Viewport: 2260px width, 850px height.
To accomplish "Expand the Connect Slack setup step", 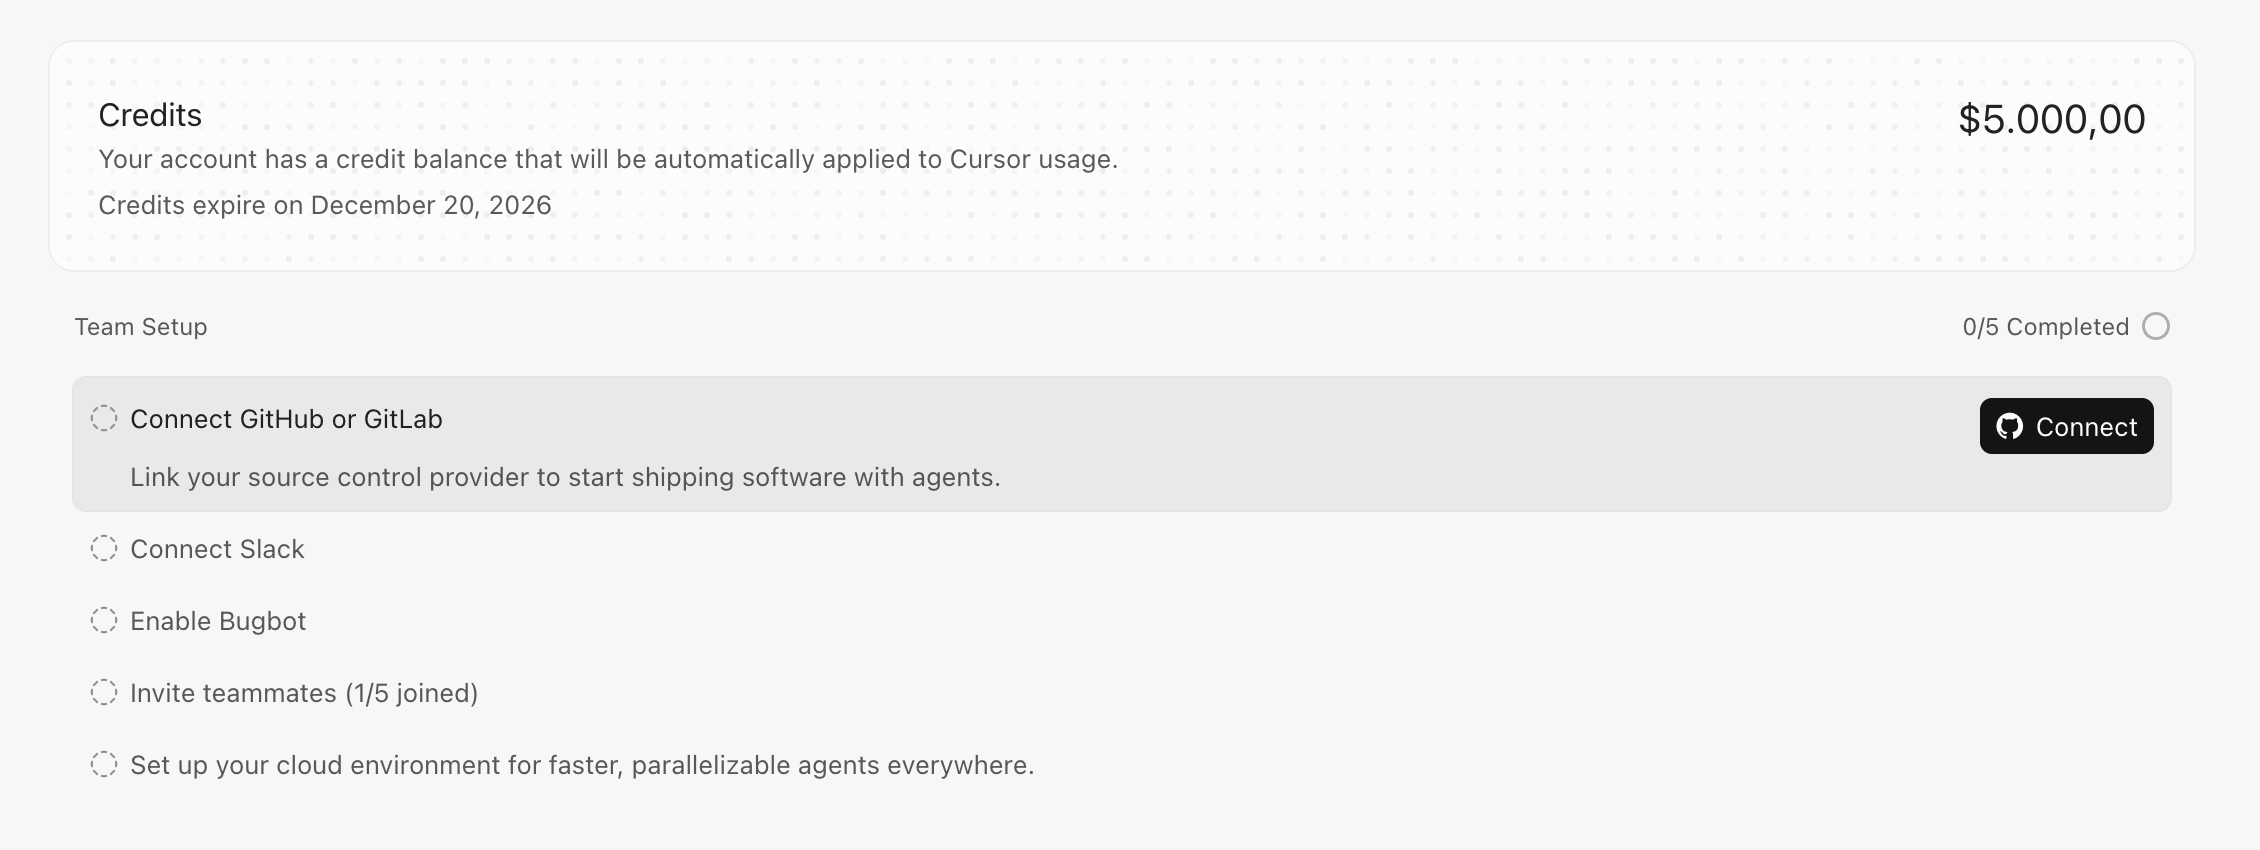I will pos(1121,549).
